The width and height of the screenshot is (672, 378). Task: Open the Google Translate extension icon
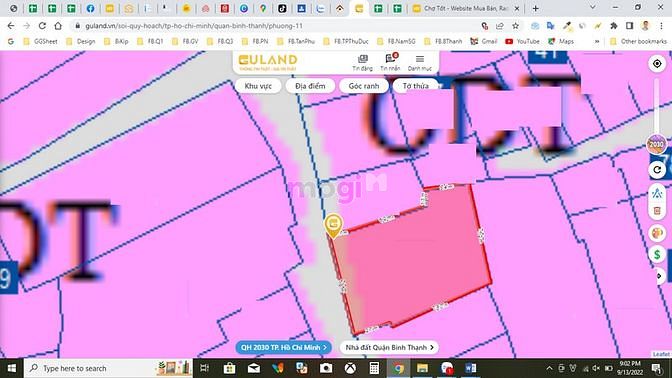click(551, 26)
